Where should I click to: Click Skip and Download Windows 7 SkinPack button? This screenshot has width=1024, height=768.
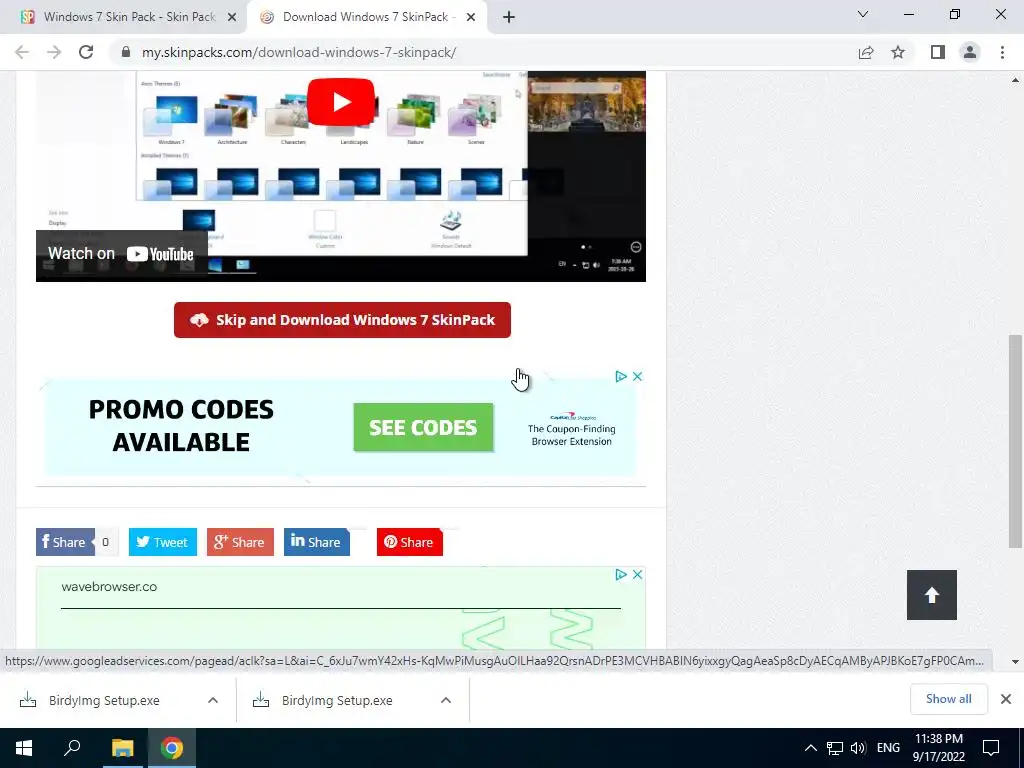pyautogui.click(x=342, y=320)
